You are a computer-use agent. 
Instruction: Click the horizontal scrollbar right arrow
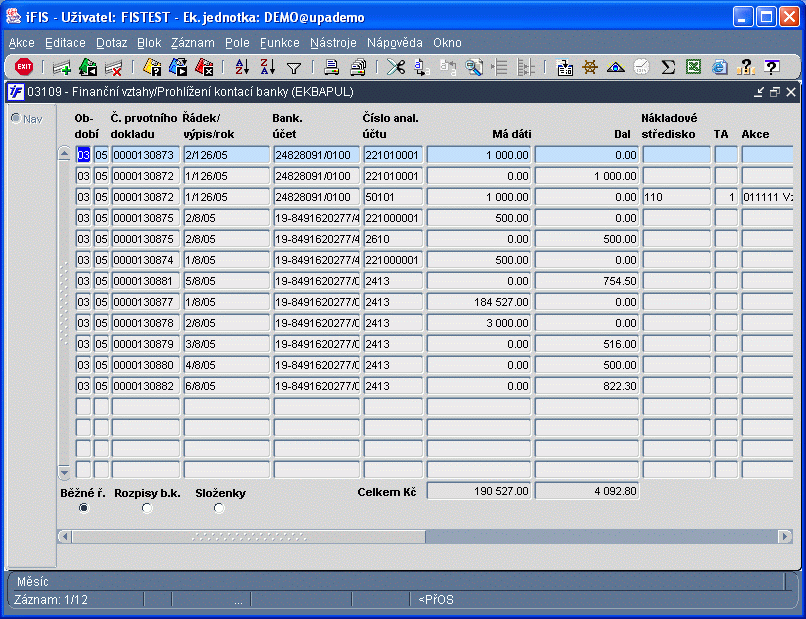(787, 537)
